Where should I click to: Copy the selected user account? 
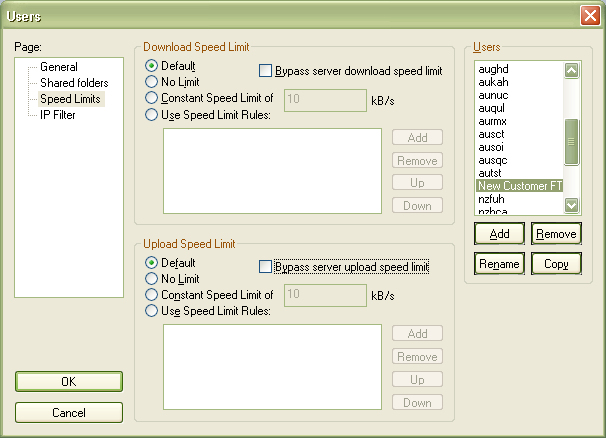[x=556, y=264]
